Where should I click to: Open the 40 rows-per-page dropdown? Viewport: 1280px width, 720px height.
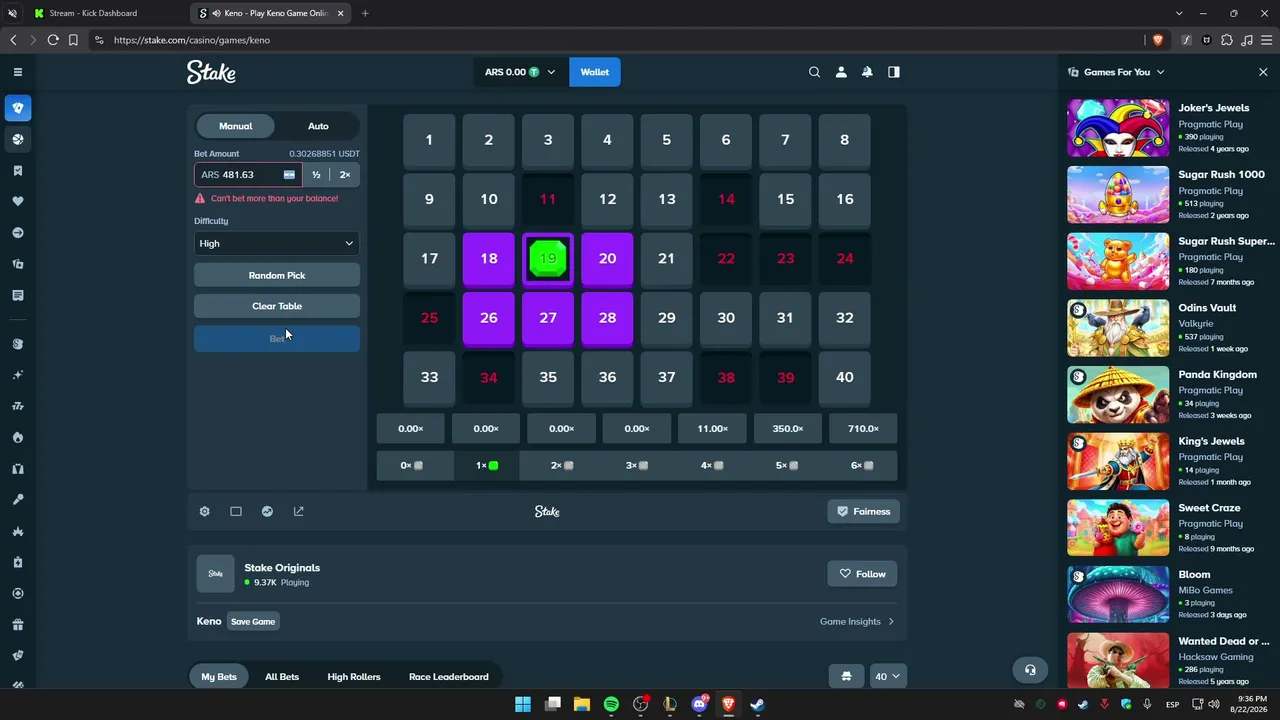tap(887, 677)
